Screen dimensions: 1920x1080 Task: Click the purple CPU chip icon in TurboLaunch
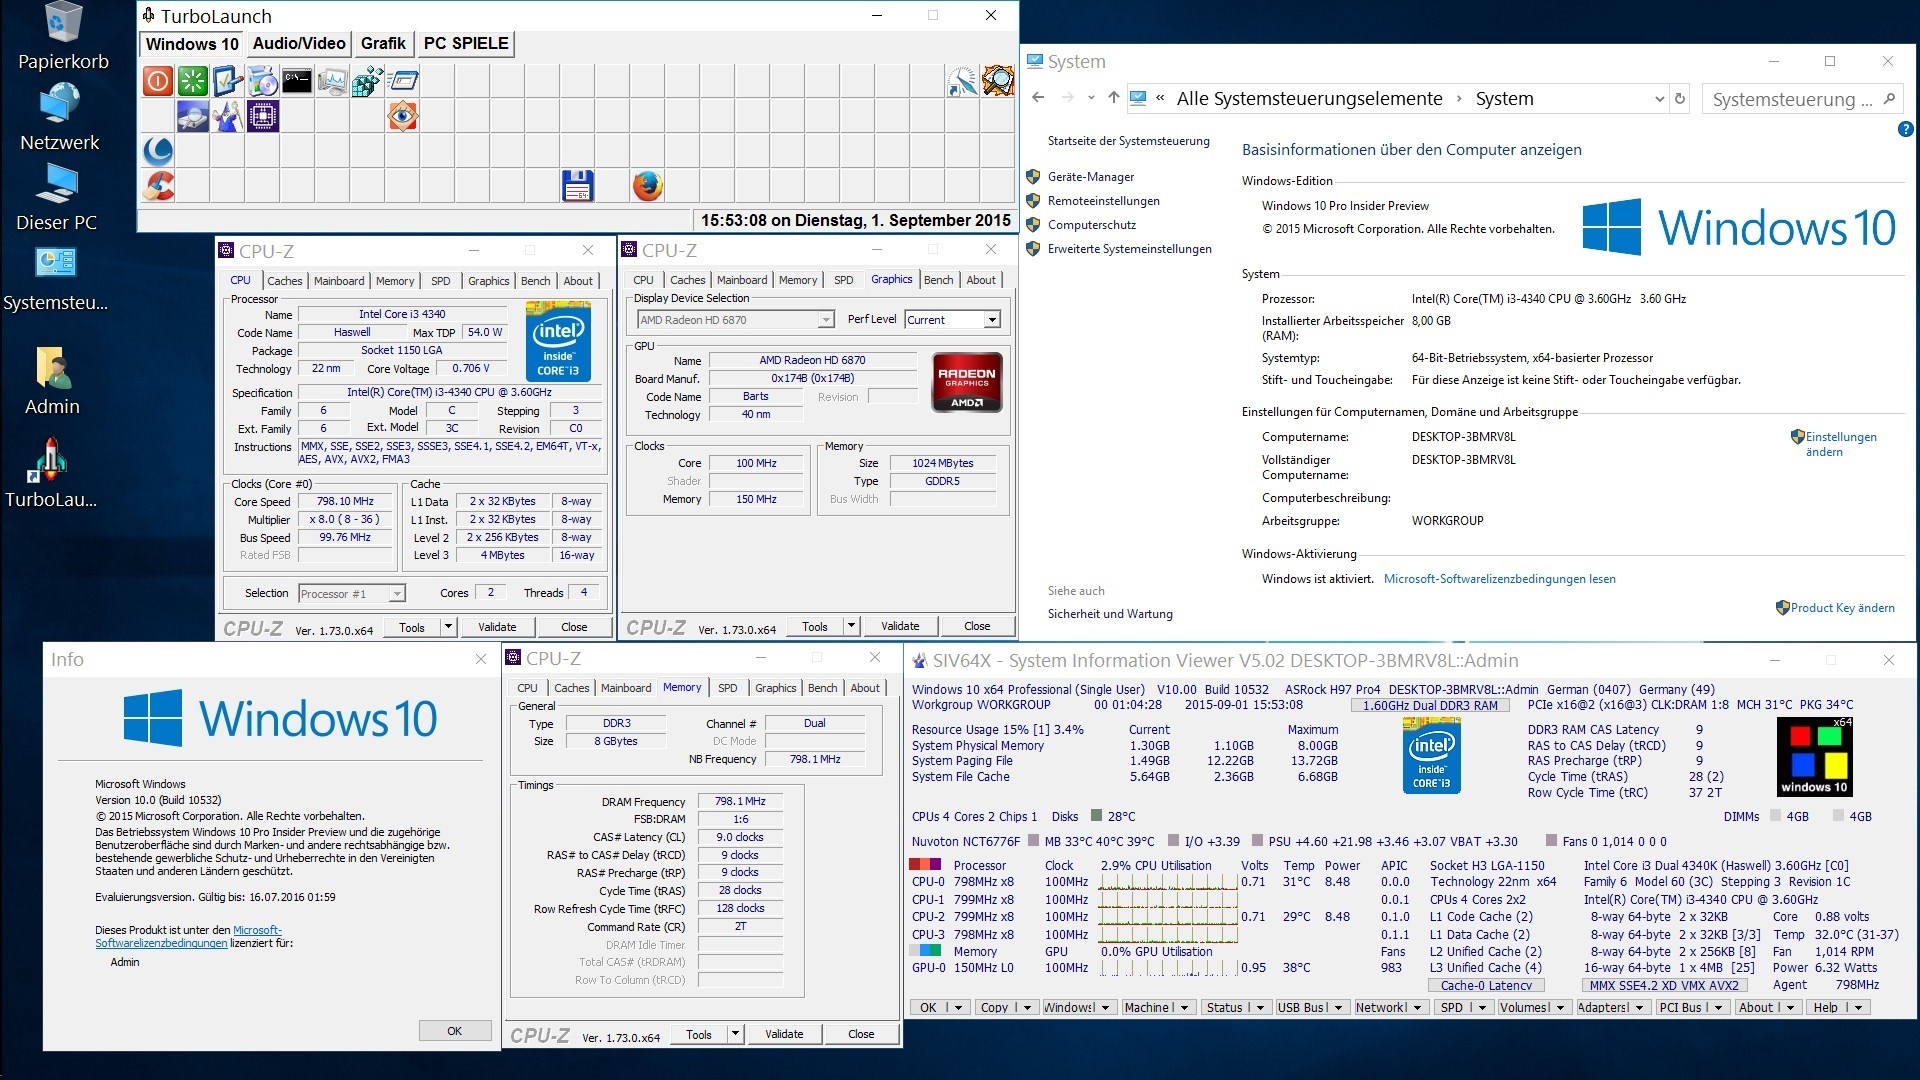[262, 116]
